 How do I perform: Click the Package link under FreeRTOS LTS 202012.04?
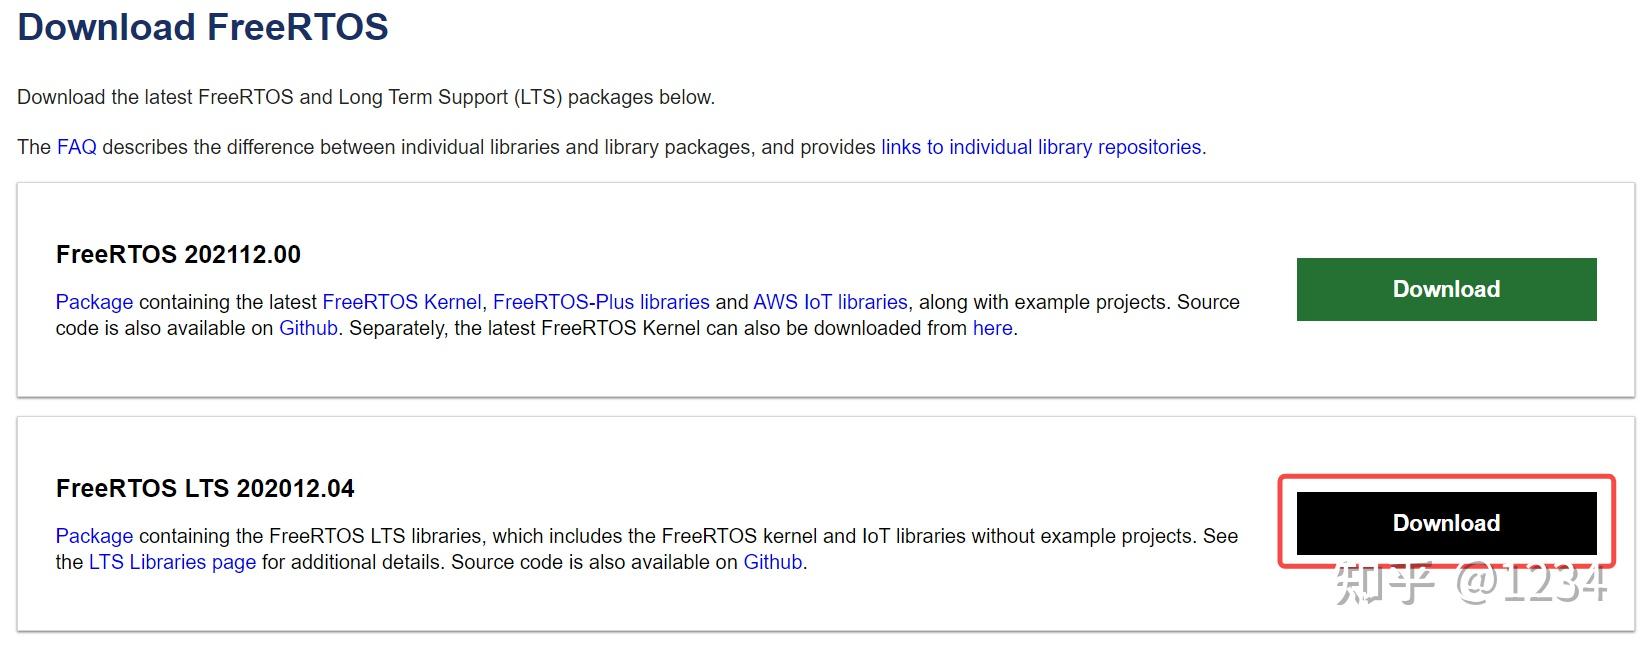93,536
